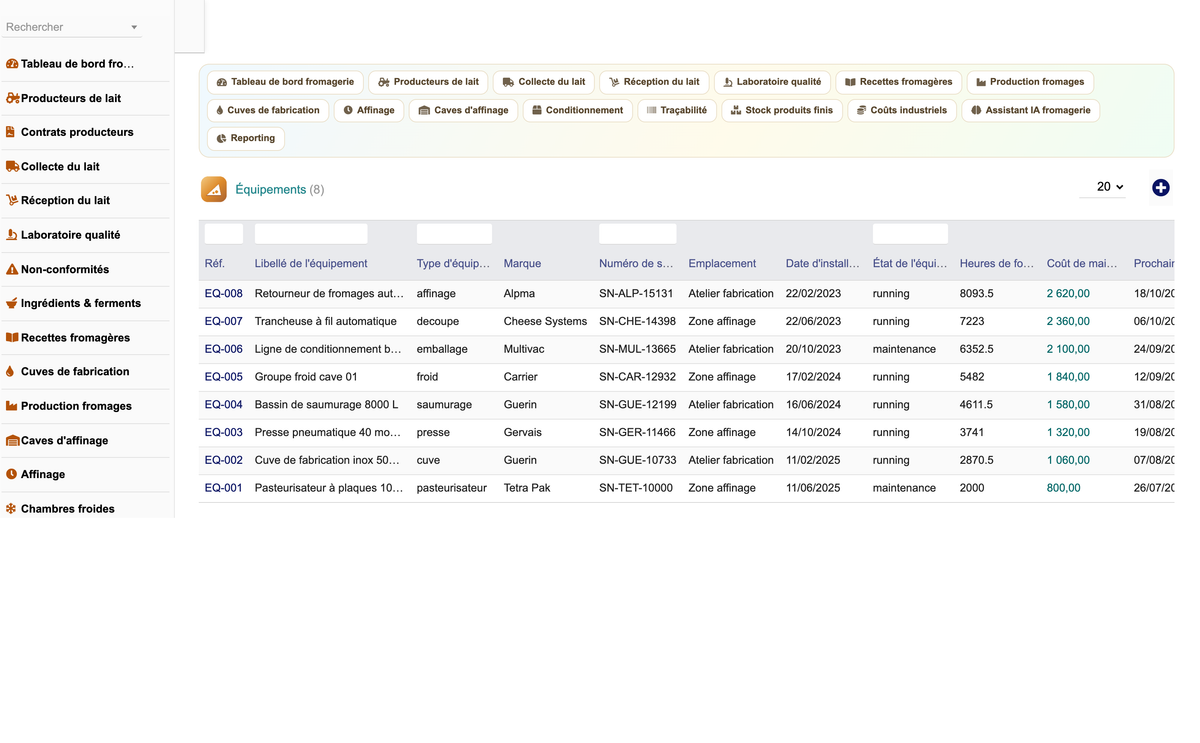Open Assistant IA fromagerie top tab
The width and height of the screenshot is (1200, 743).
point(1031,110)
